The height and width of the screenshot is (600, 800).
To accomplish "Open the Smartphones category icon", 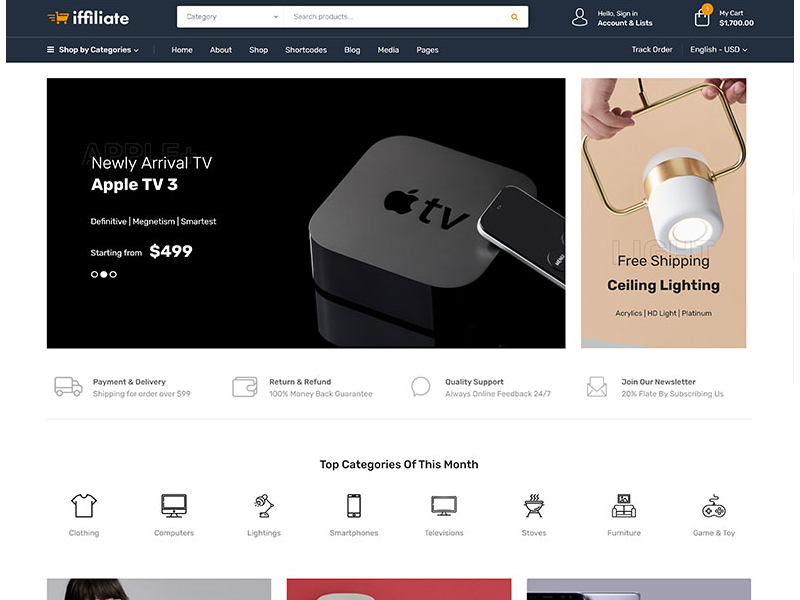I will 354,506.
